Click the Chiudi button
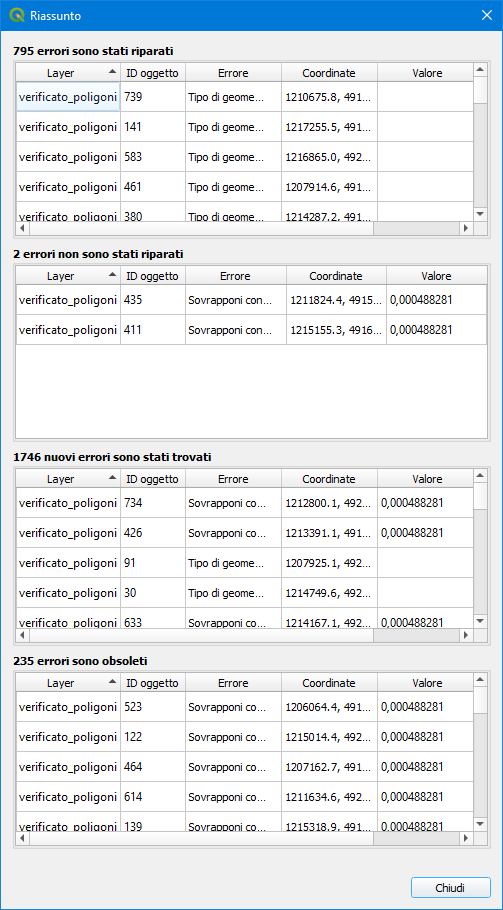 pos(451,888)
